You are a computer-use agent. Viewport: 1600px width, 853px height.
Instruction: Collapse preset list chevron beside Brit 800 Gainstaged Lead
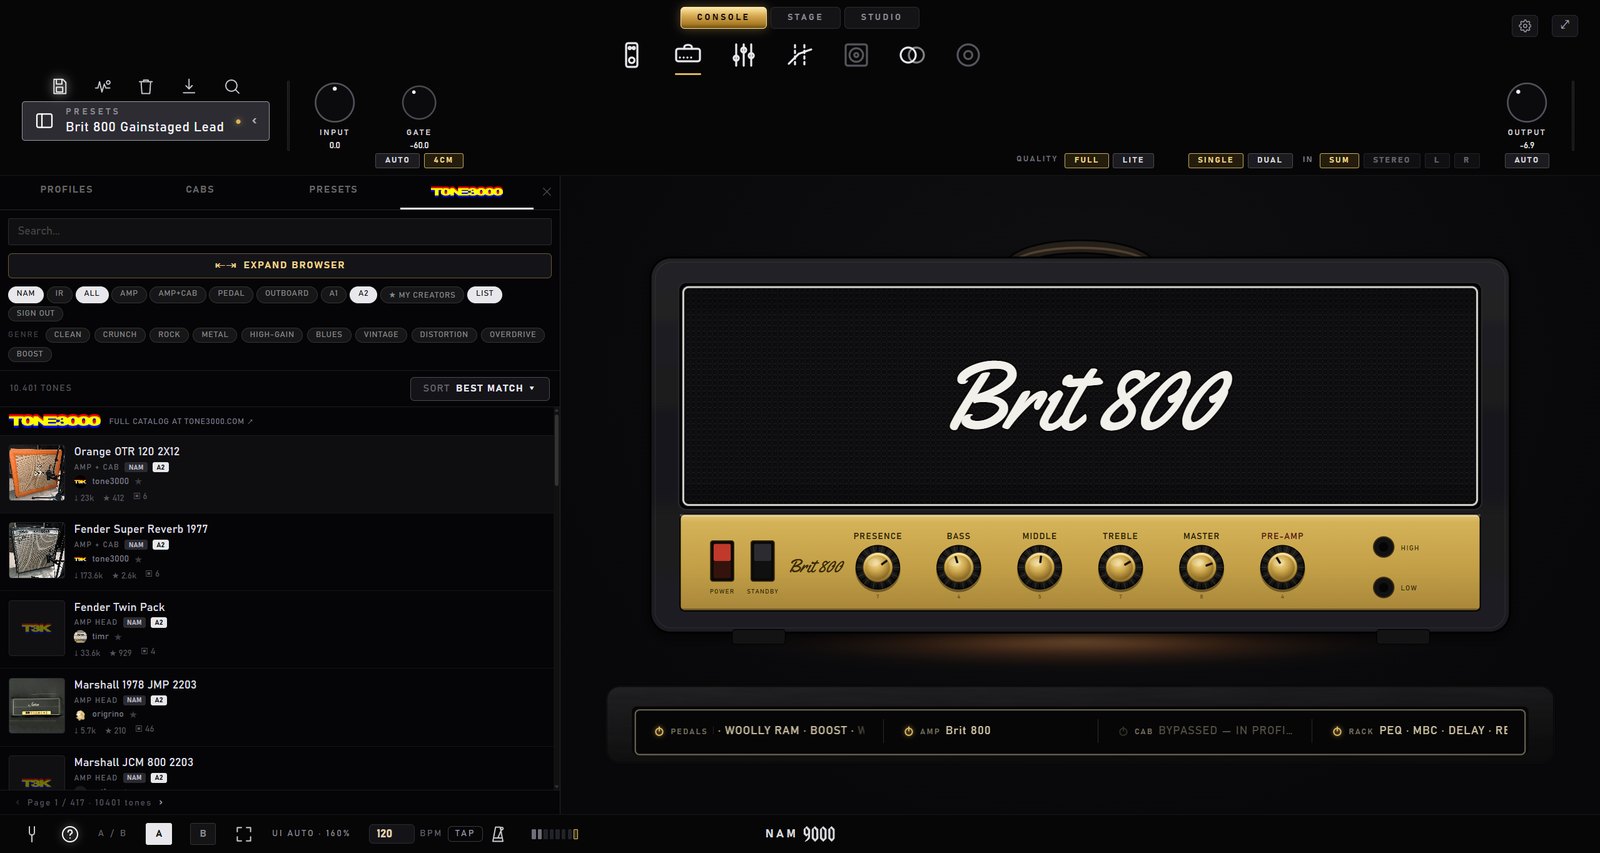click(x=254, y=121)
